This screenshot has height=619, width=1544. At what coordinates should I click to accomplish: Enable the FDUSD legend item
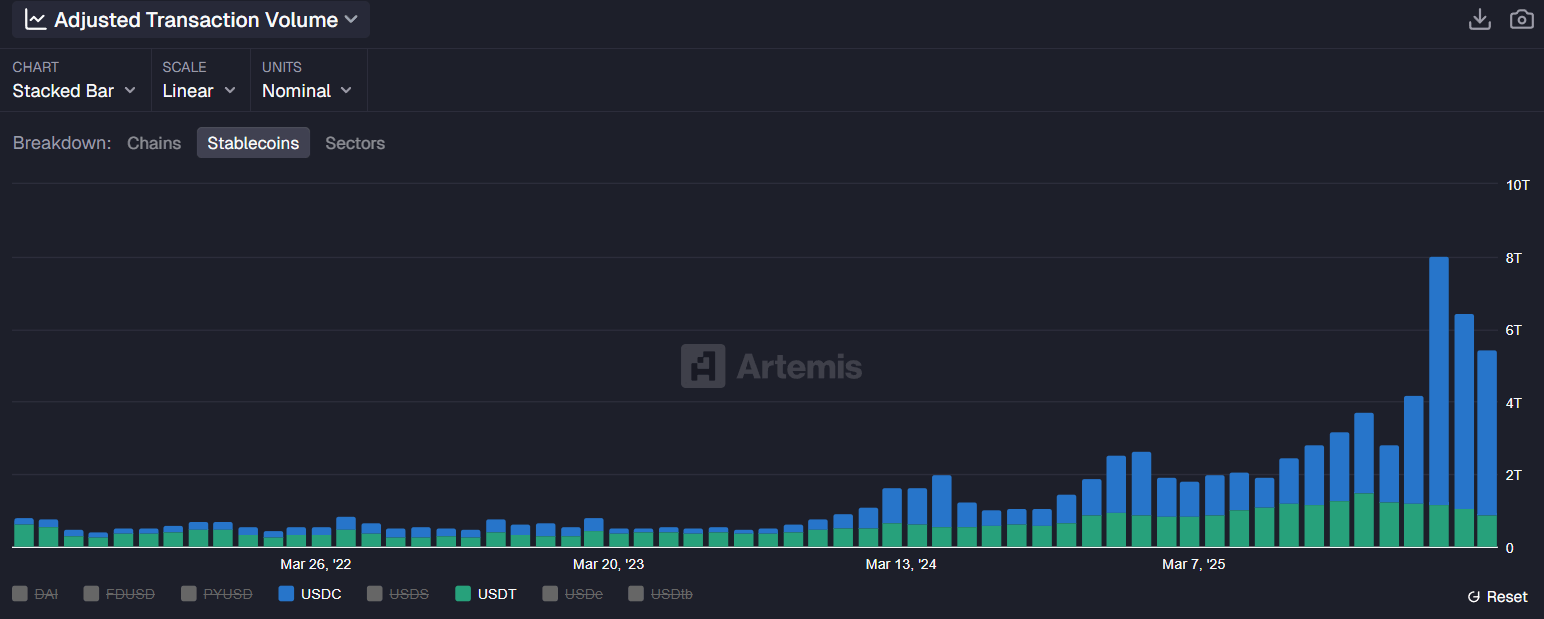120,593
